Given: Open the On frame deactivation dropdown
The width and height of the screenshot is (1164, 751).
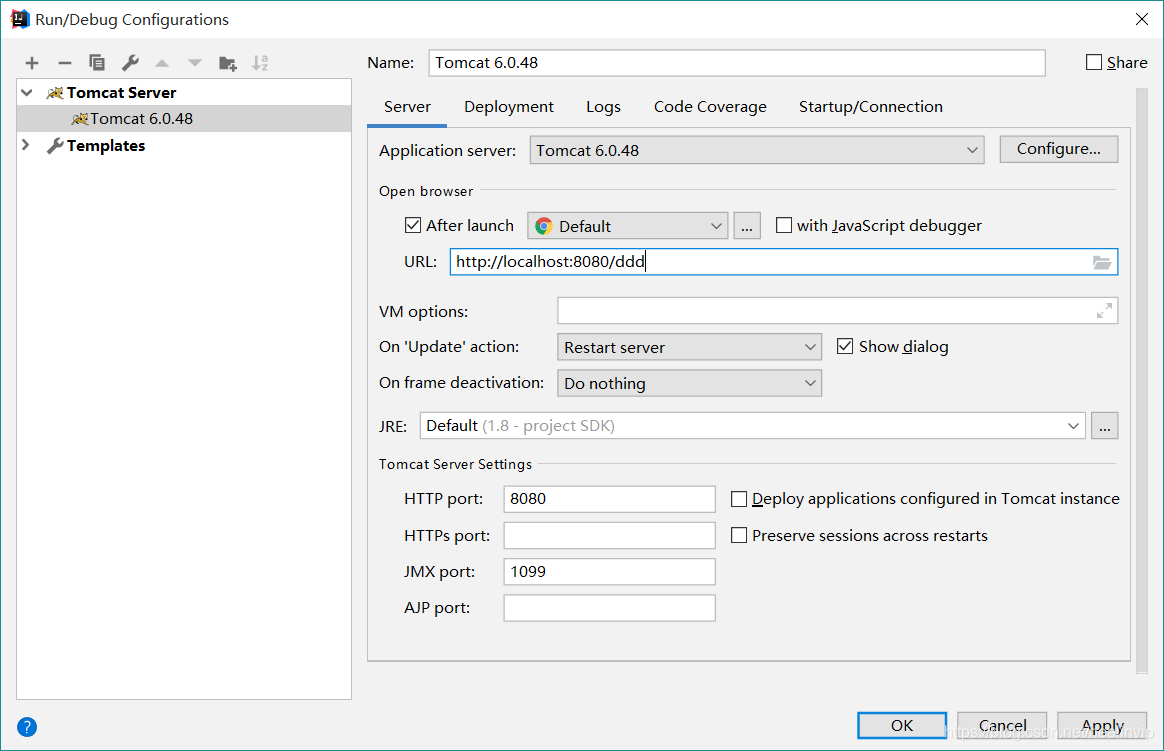Looking at the screenshot, I should click(x=689, y=383).
